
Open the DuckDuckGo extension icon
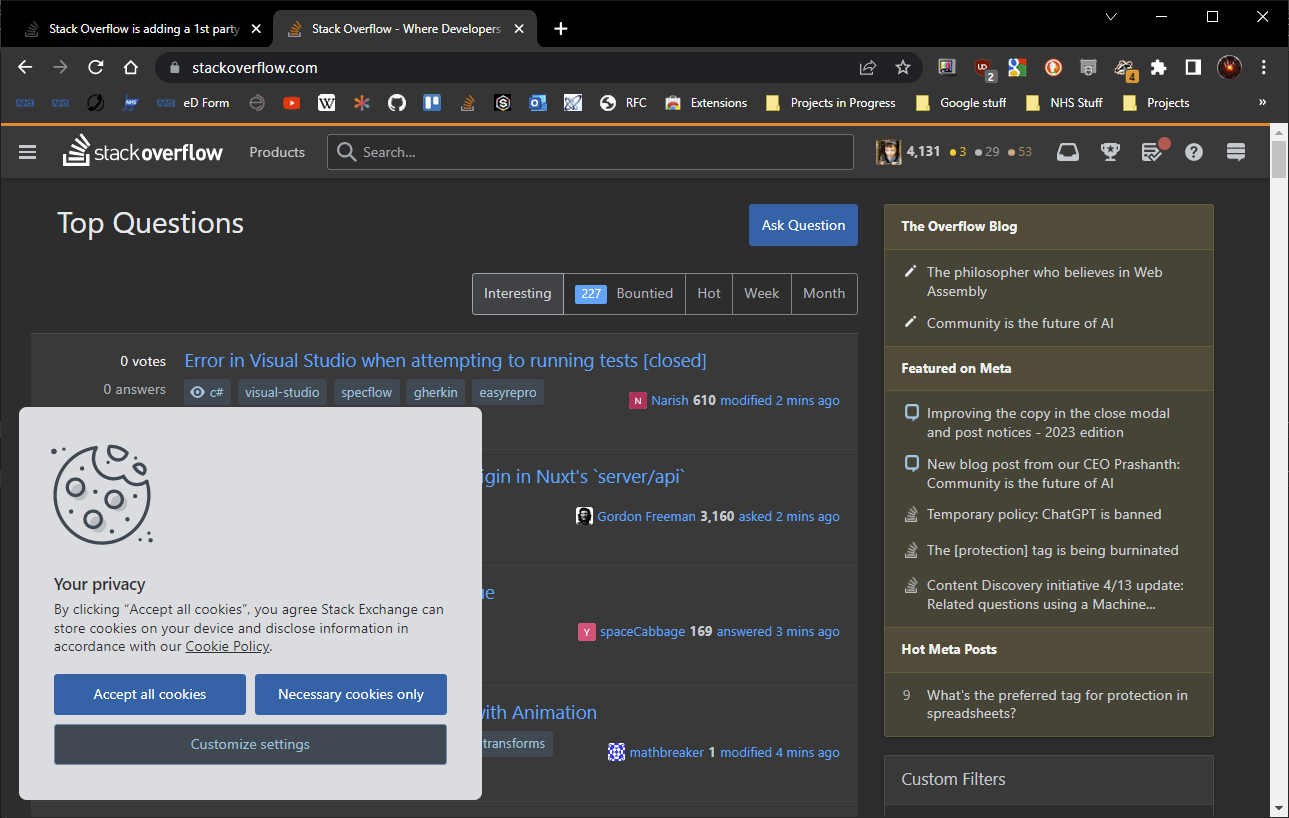[x=1053, y=67]
